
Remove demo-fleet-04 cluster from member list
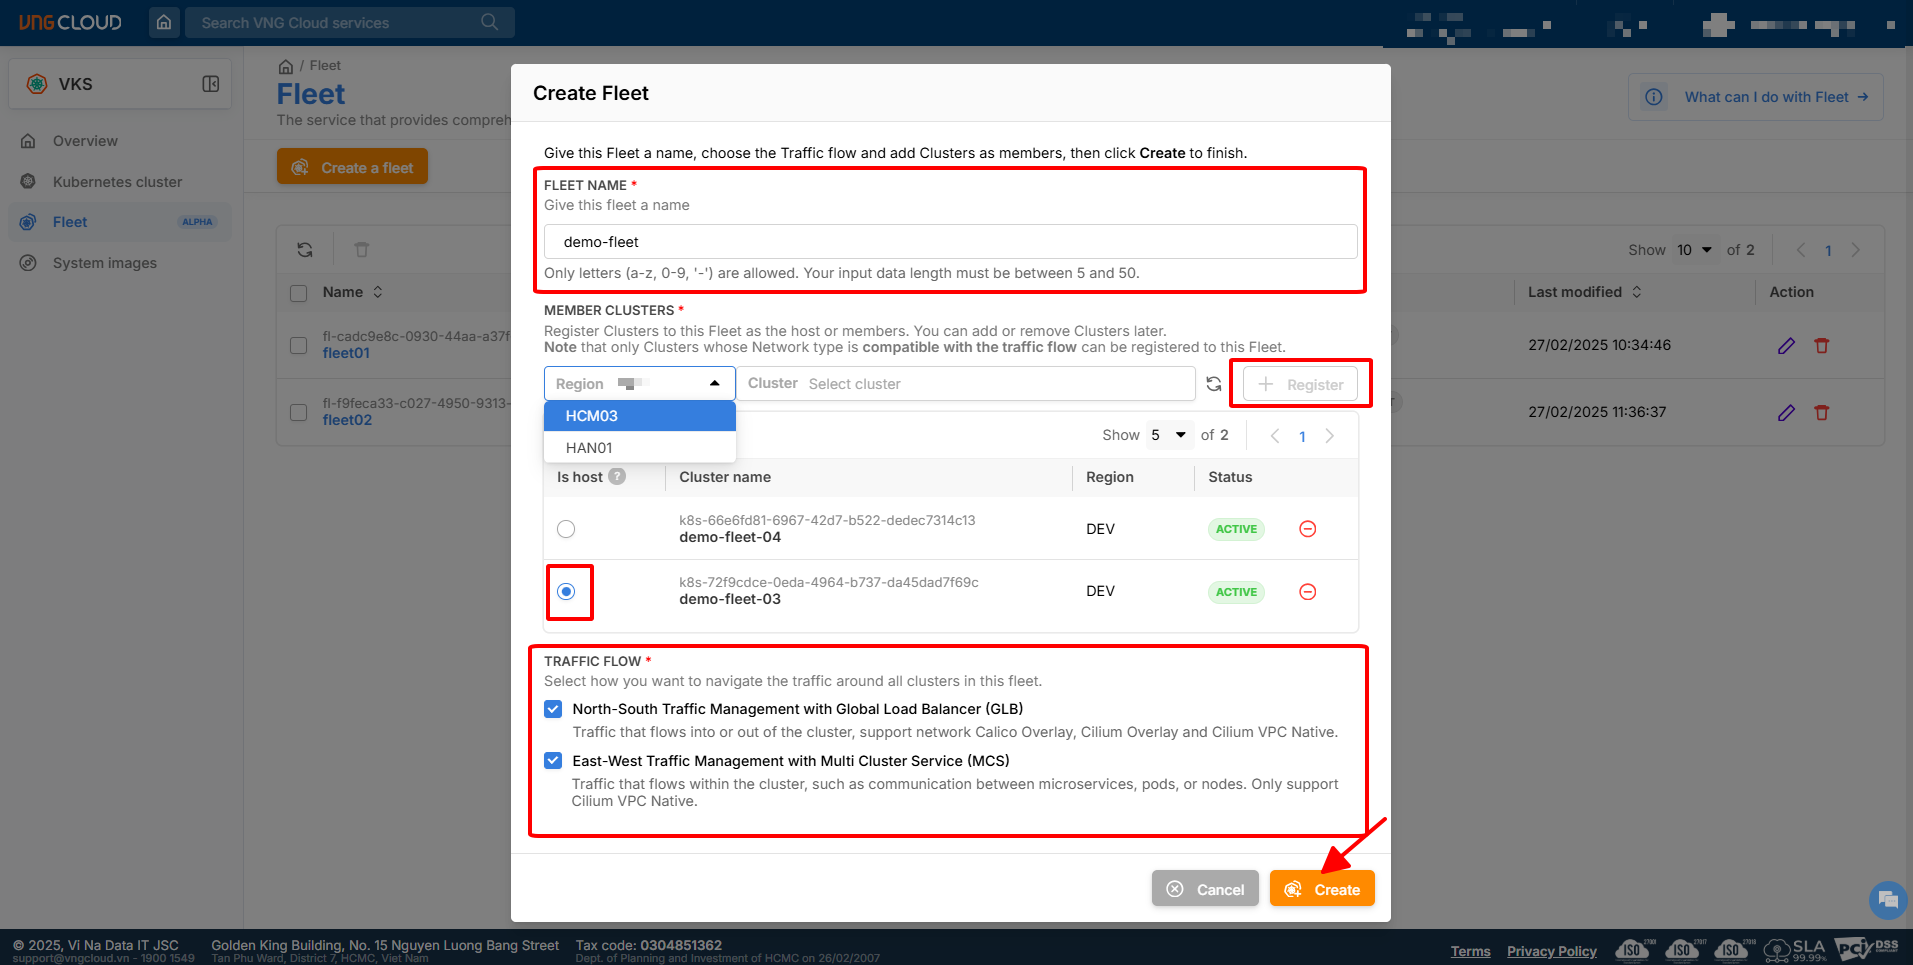point(1307,529)
